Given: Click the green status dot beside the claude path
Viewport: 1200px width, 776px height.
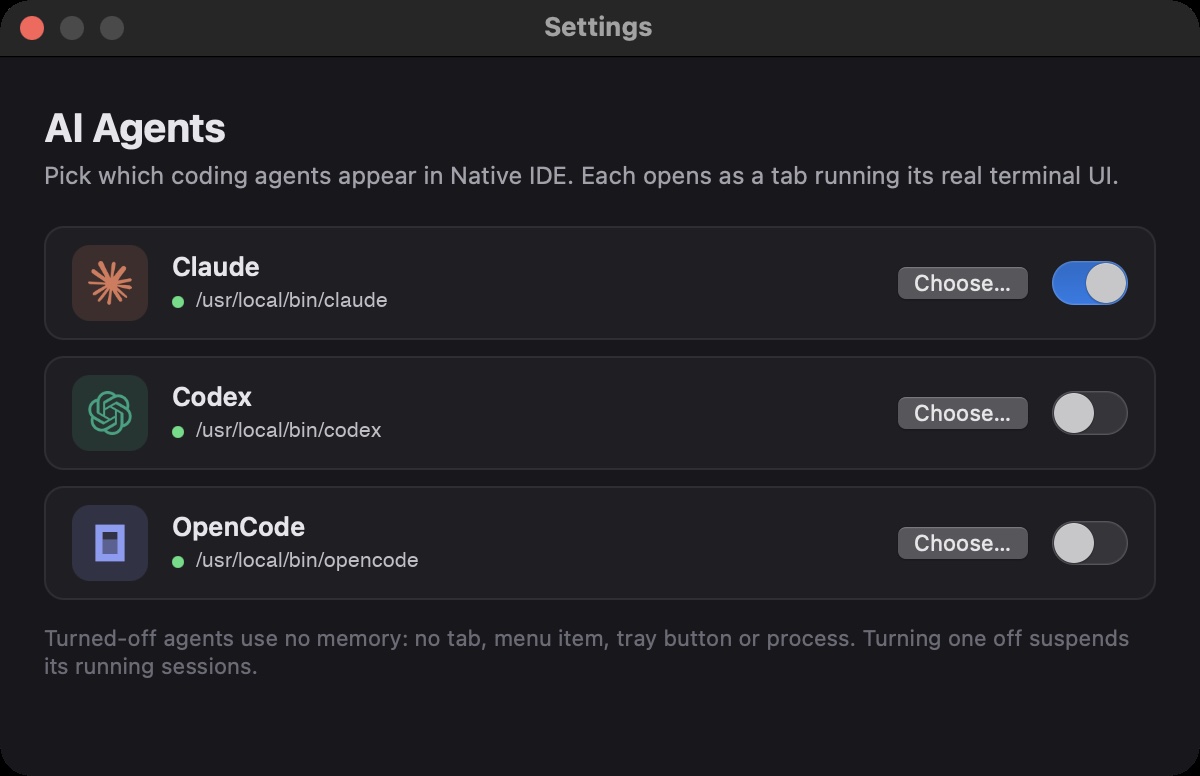Looking at the screenshot, I should pos(178,301).
